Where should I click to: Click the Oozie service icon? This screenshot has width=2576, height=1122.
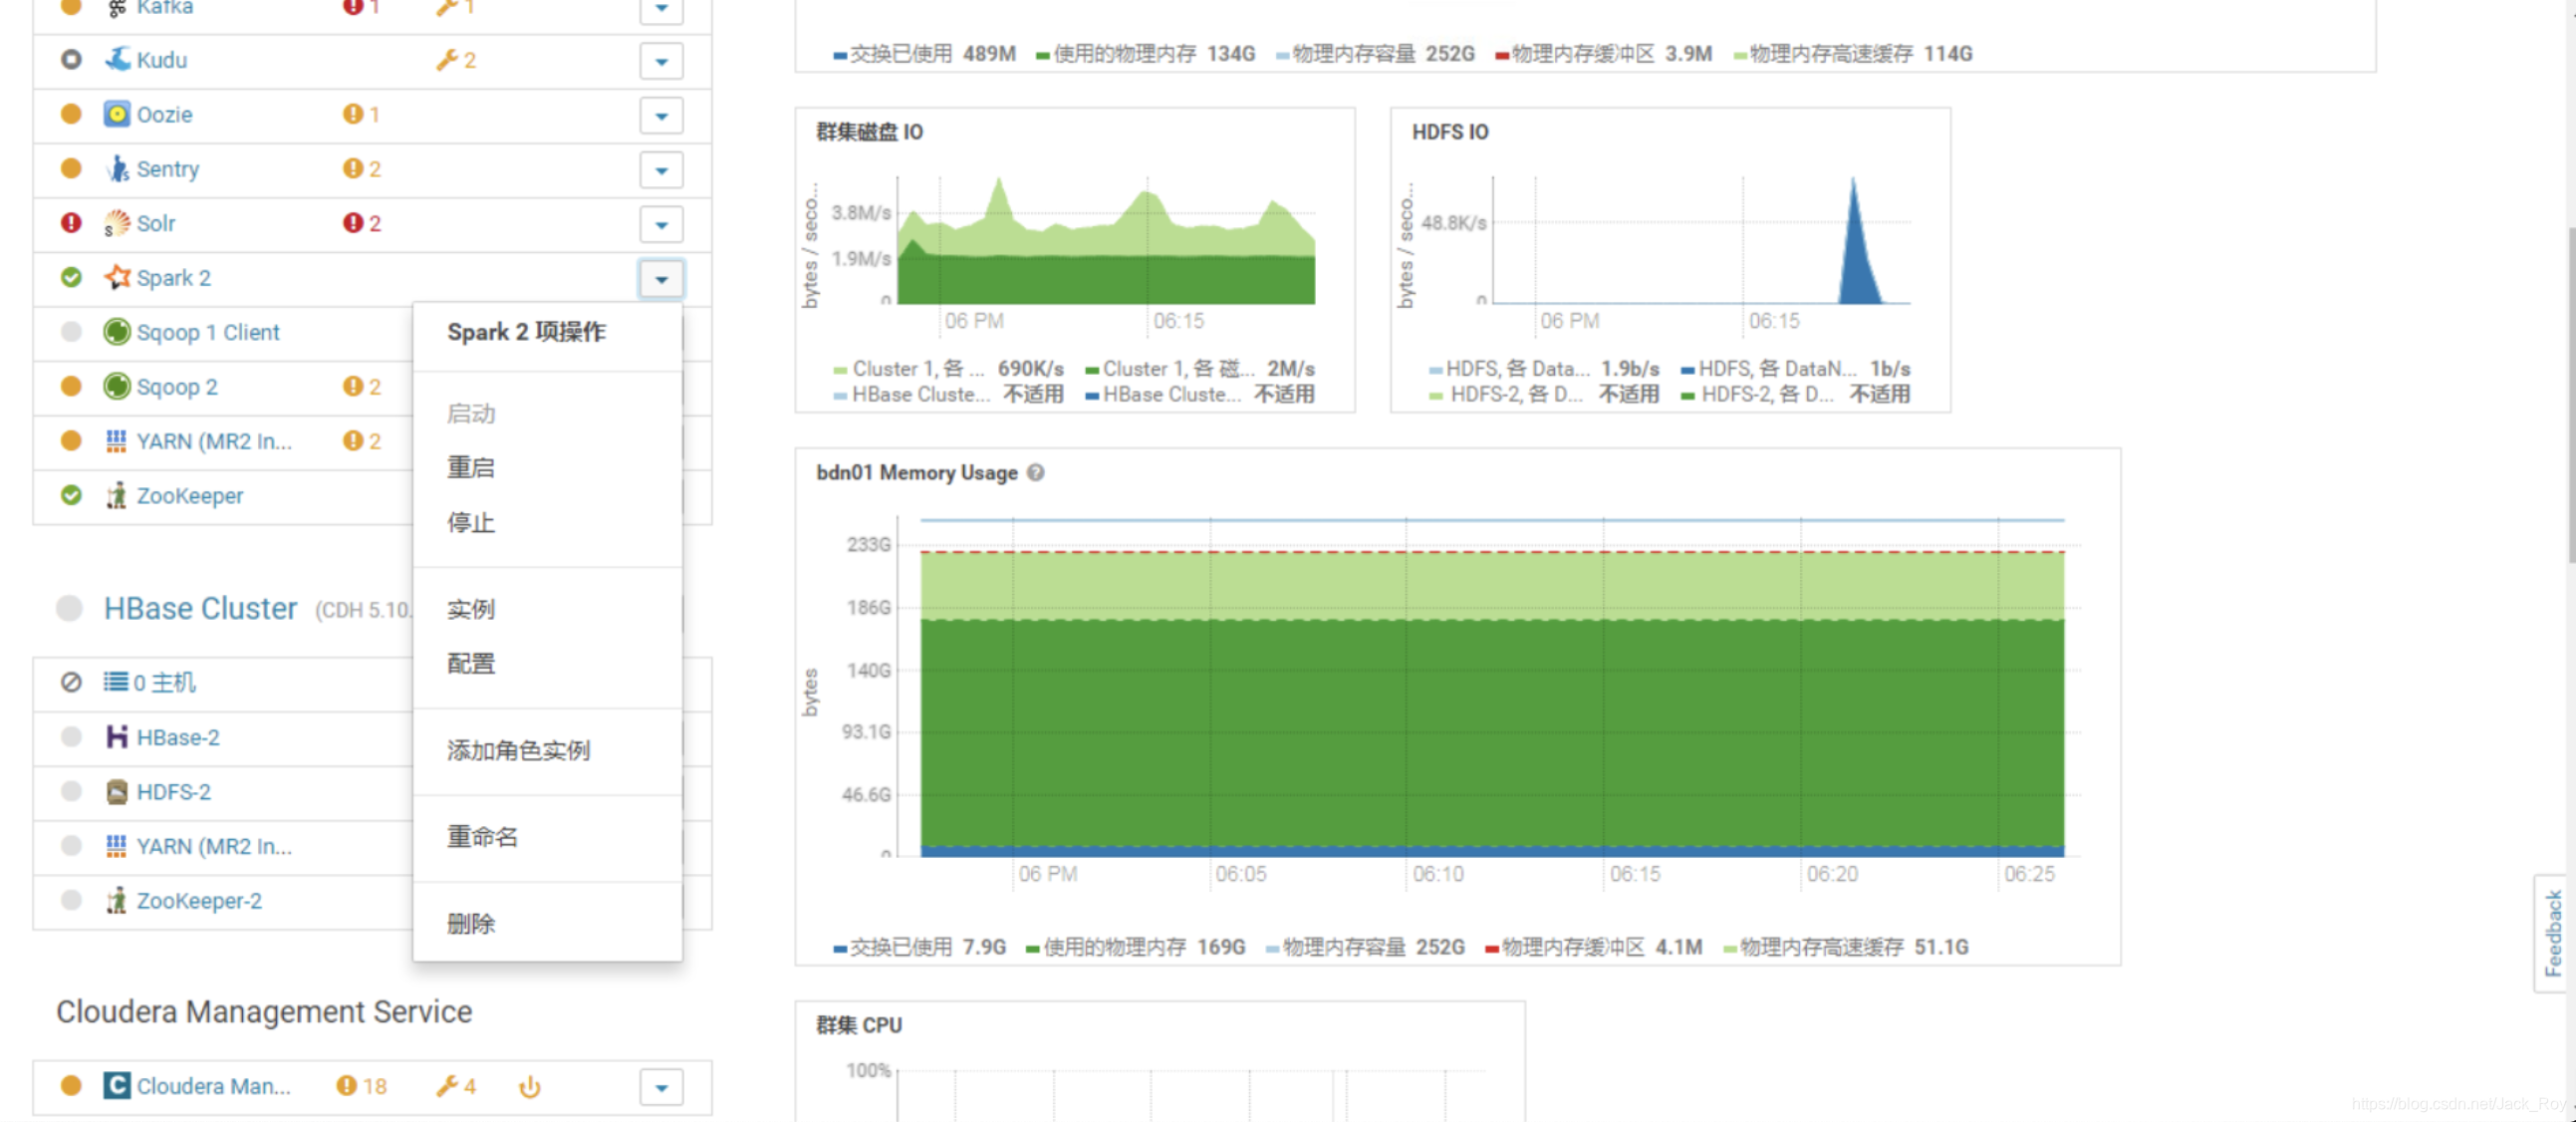click(x=117, y=114)
